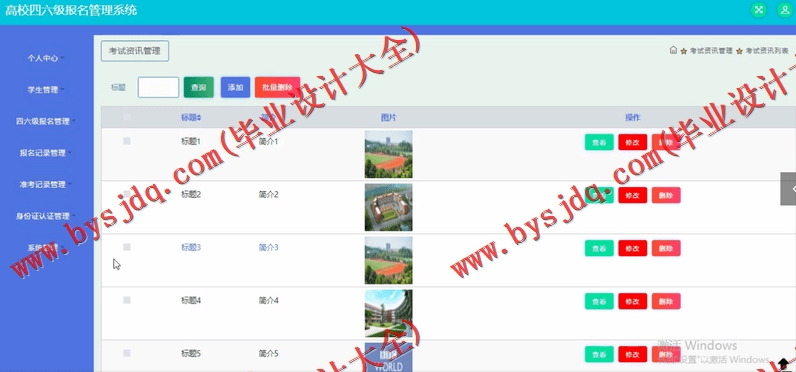Open the 标题3 row image thumbnail
This screenshot has width=796, height=372.
pyautogui.click(x=388, y=260)
